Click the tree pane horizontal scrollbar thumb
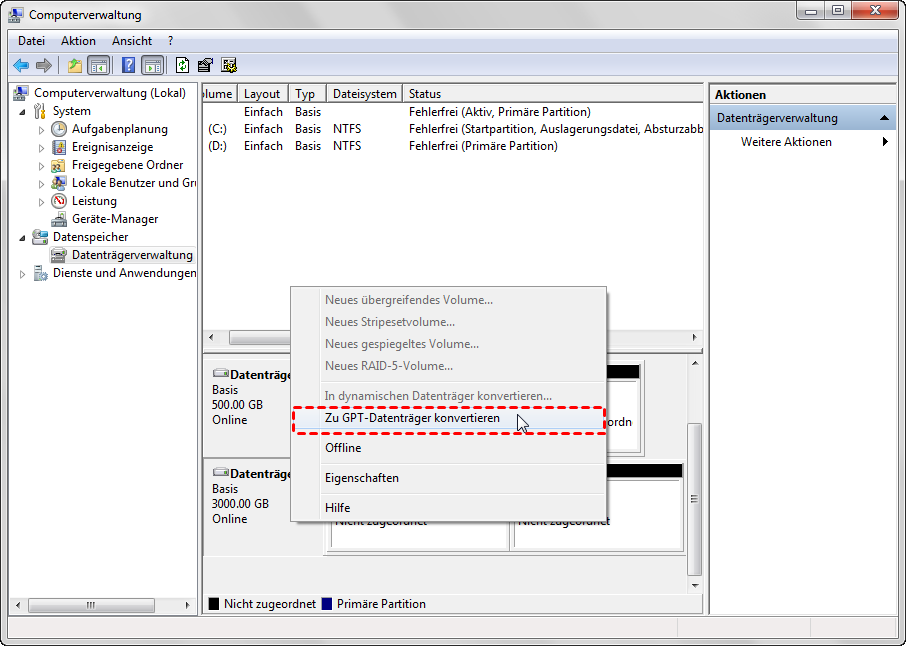906x646 pixels. 91,606
